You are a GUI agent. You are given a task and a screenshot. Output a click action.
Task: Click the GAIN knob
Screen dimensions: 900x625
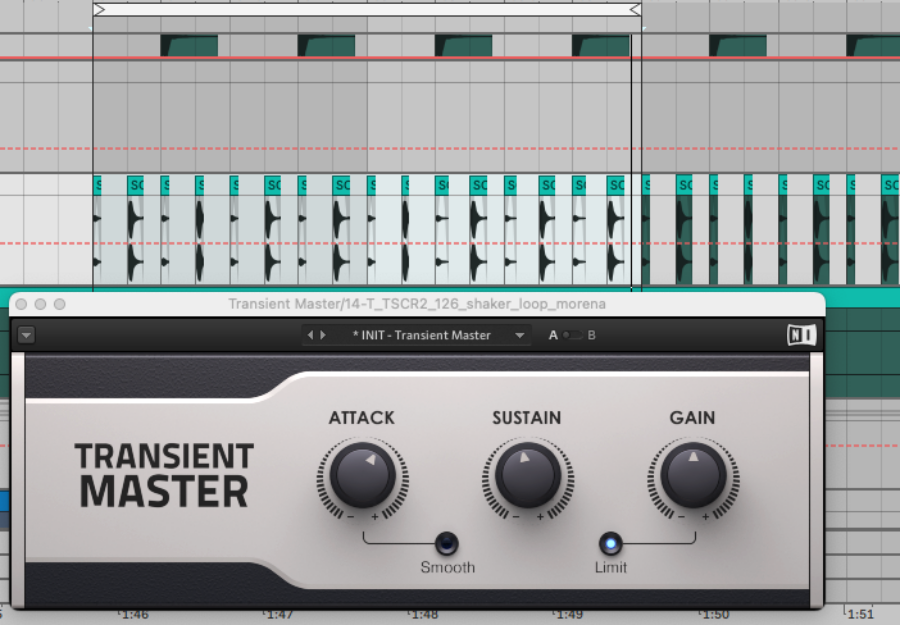pyautogui.click(x=693, y=476)
